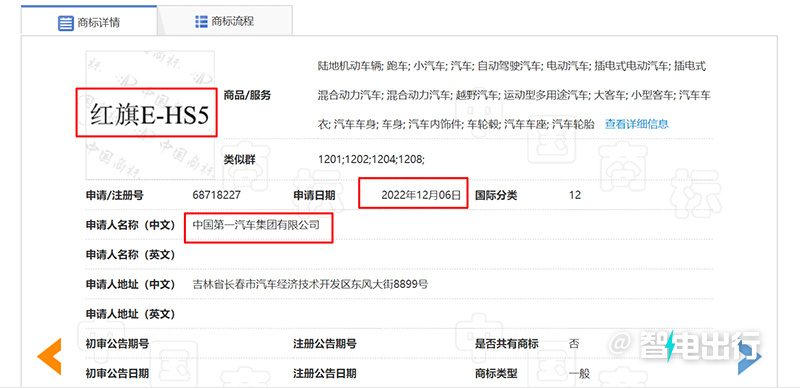Click the 红旗E-HS5 trademark image
Image resolution: width=800 pixels, height=389 pixels.
tap(150, 115)
